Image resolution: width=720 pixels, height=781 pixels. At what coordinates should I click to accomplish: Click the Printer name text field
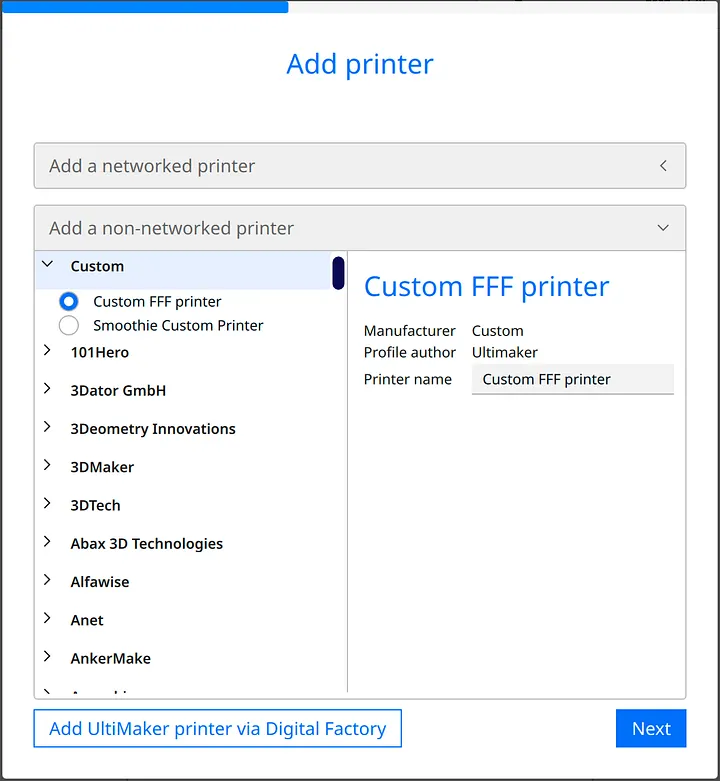coord(573,380)
